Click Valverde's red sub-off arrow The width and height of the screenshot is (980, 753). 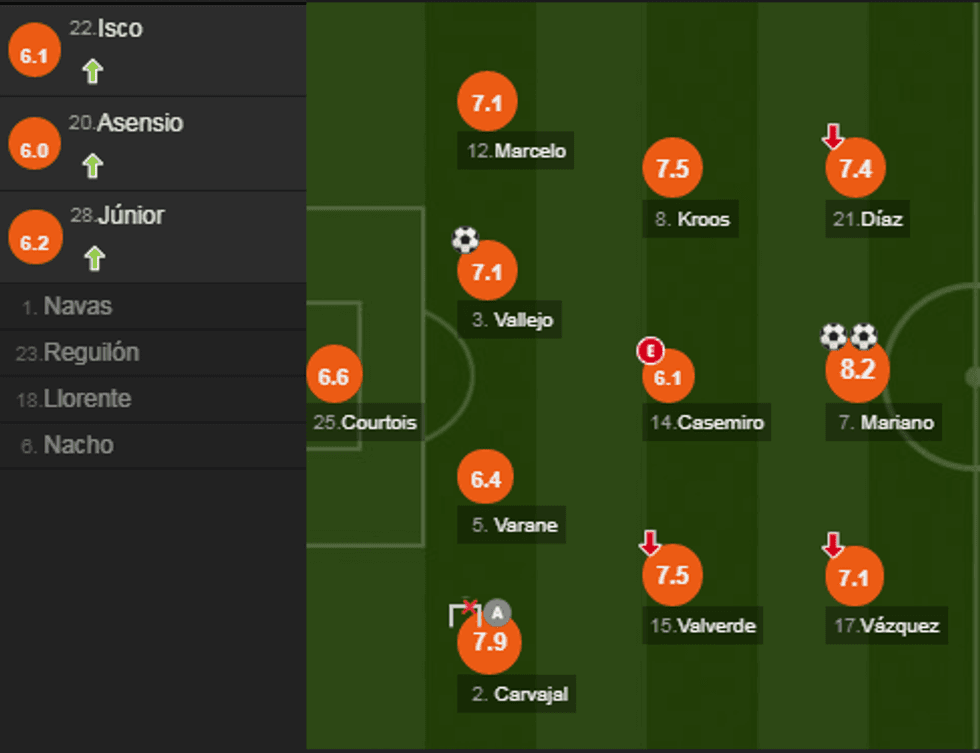pyautogui.click(x=650, y=543)
